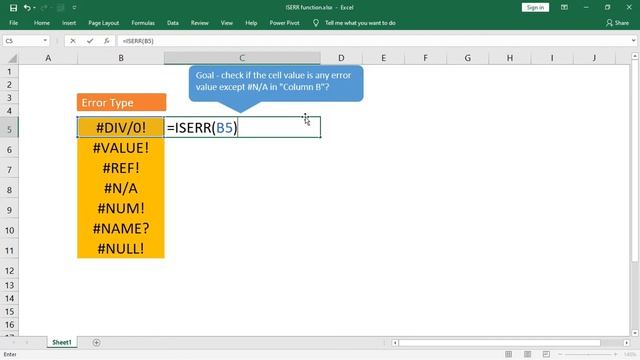
Task: Select column D header
Action: click(341, 58)
